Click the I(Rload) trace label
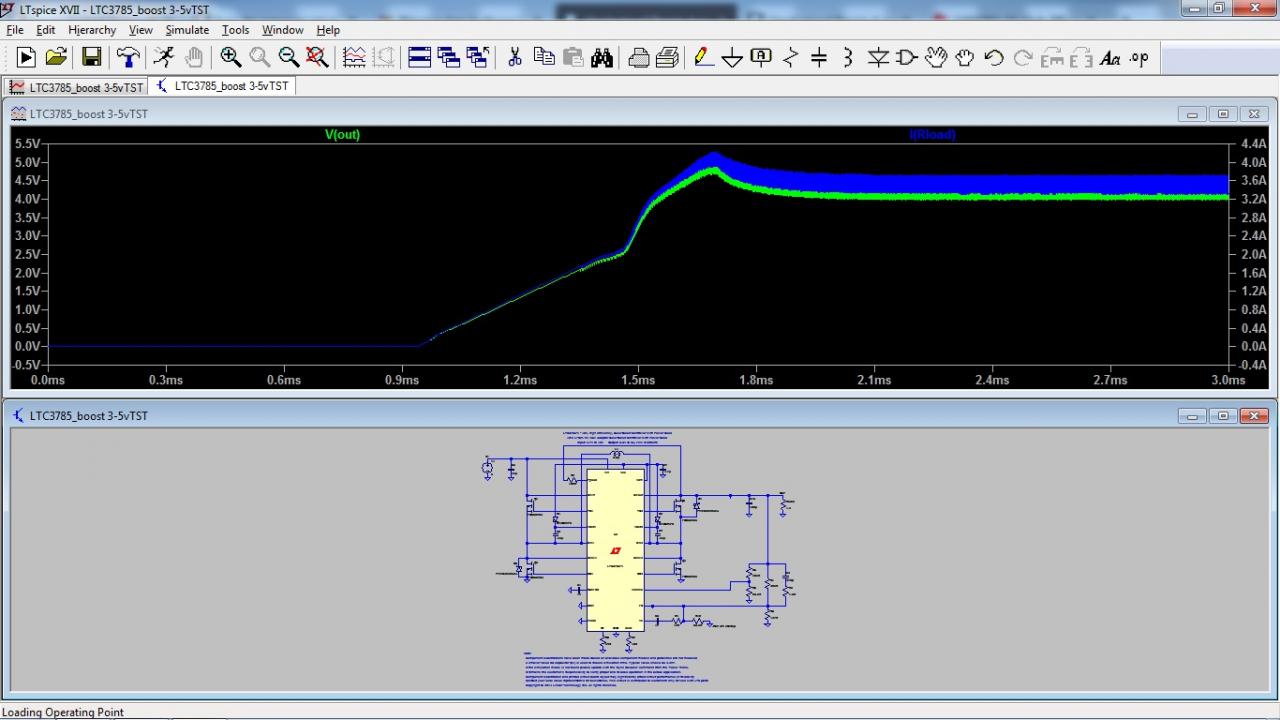This screenshot has width=1280, height=720. (932, 135)
